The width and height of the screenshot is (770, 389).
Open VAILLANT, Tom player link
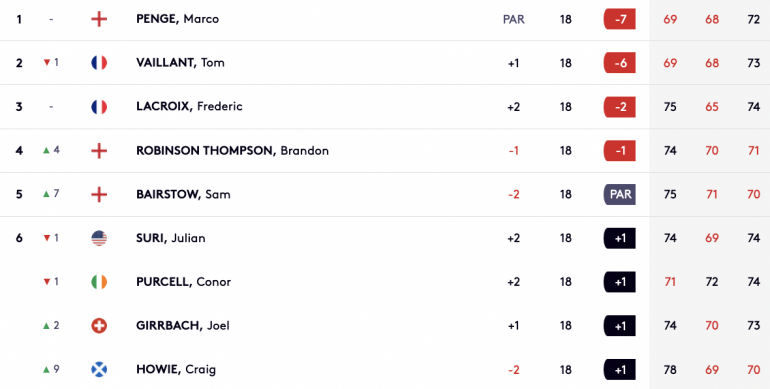pyautogui.click(x=180, y=63)
